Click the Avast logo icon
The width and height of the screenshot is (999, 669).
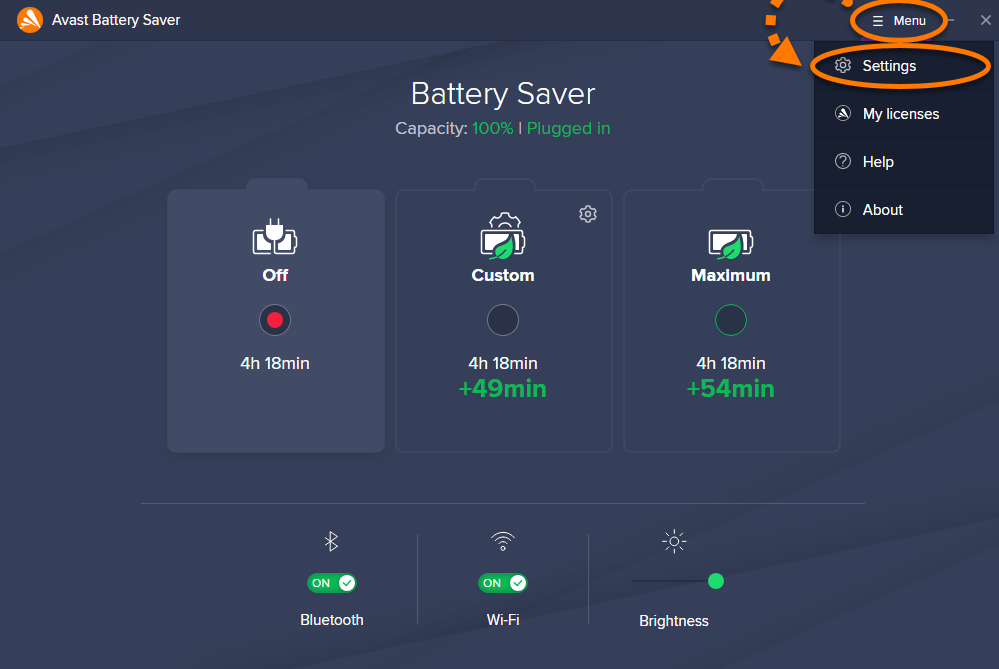30,20
